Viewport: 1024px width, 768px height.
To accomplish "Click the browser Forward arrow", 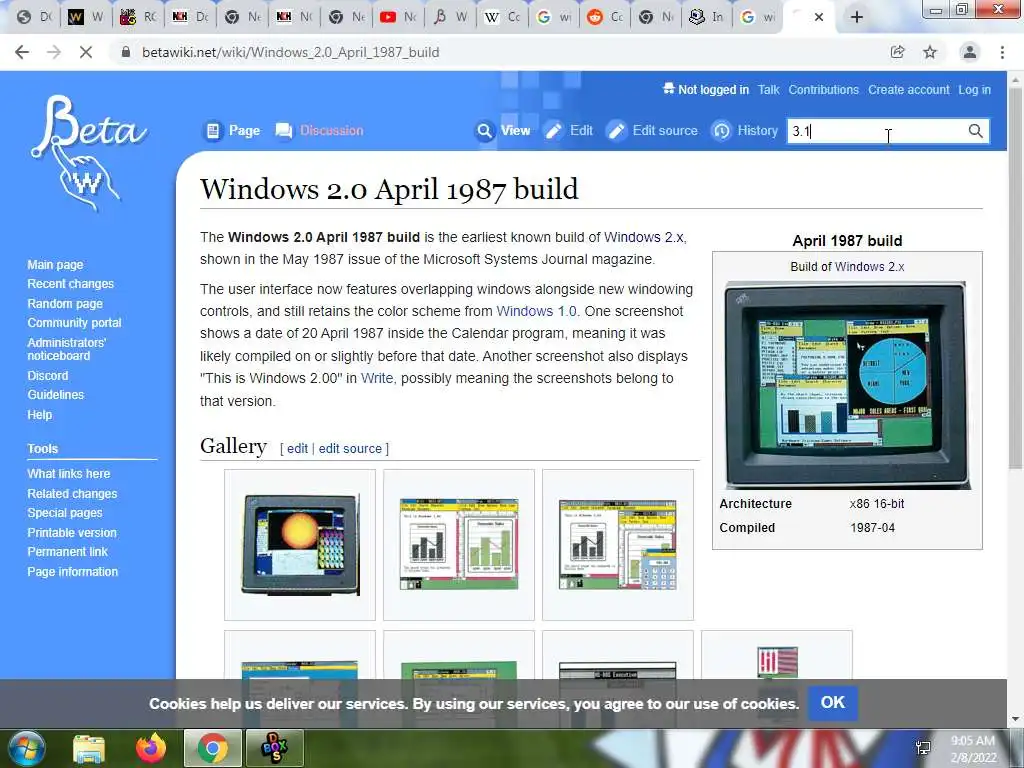I will coord(54,52).
